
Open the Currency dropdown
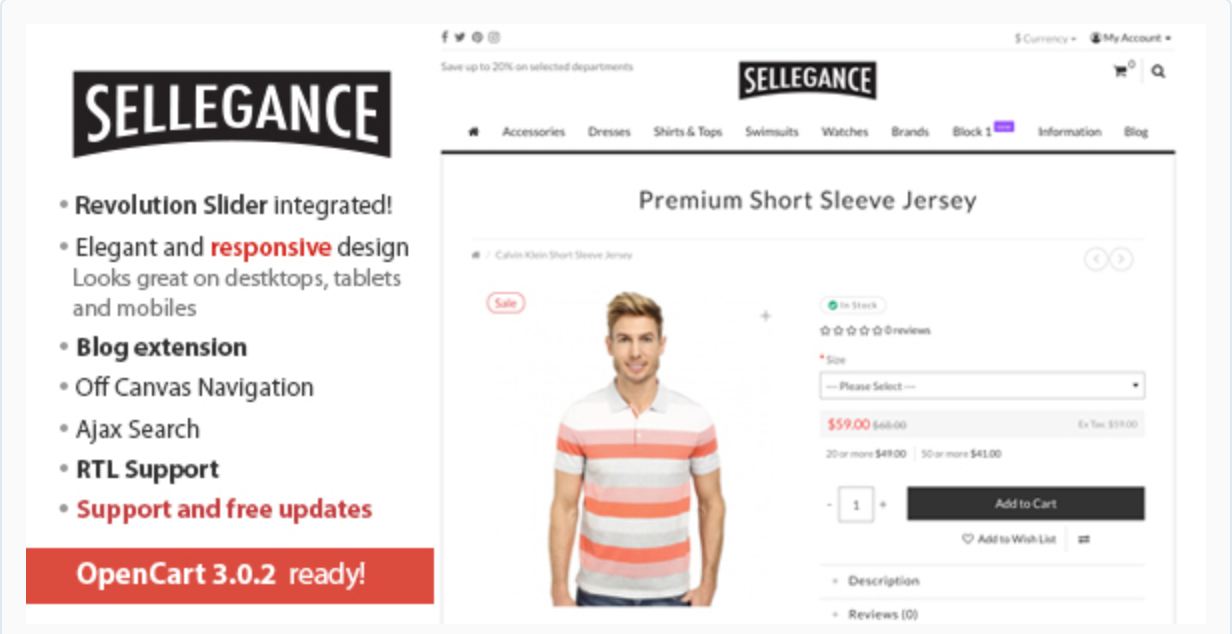[1045, 39]
